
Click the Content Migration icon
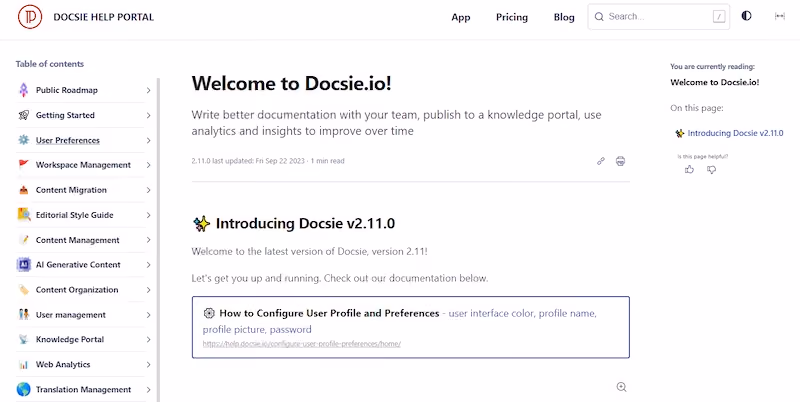[x=23, y=190]
